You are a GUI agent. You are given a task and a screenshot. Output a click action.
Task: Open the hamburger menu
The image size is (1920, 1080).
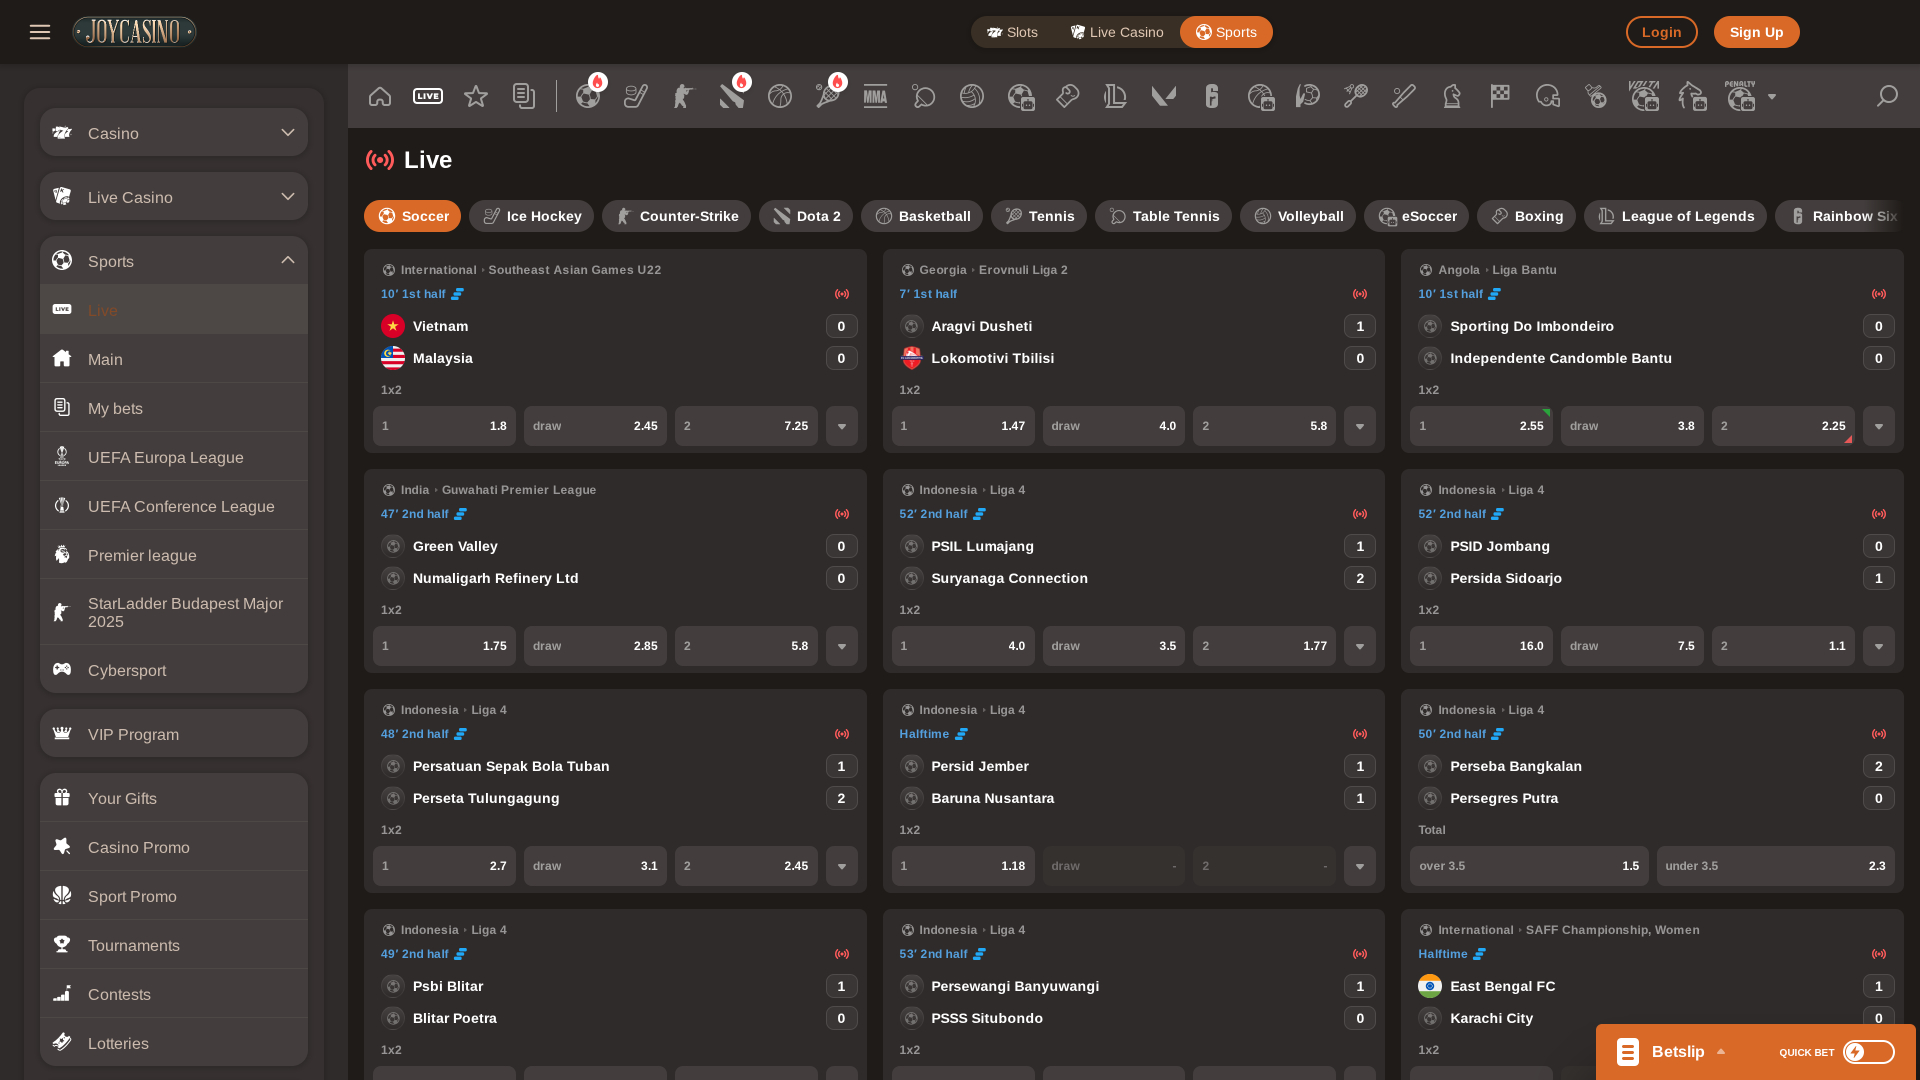40,32
